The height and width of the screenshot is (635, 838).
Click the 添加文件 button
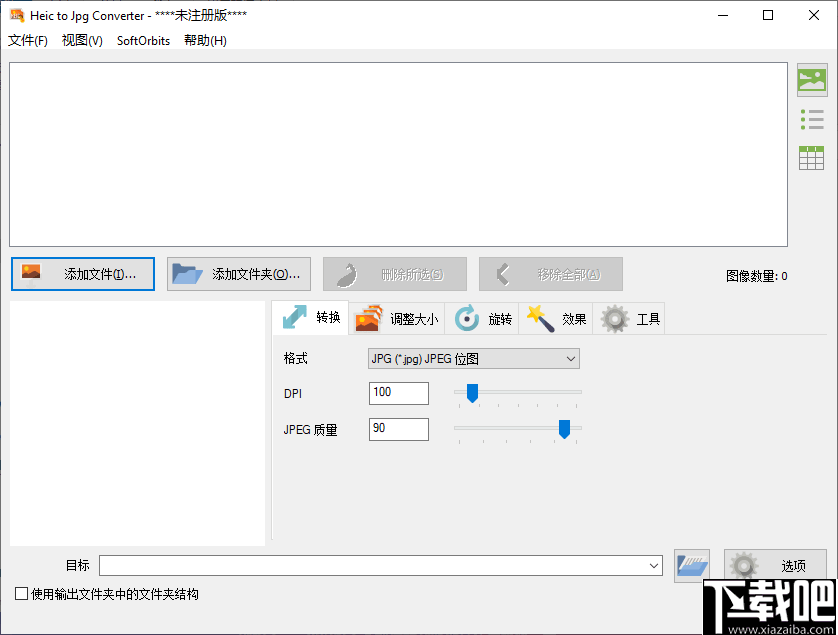coord(82,273)
